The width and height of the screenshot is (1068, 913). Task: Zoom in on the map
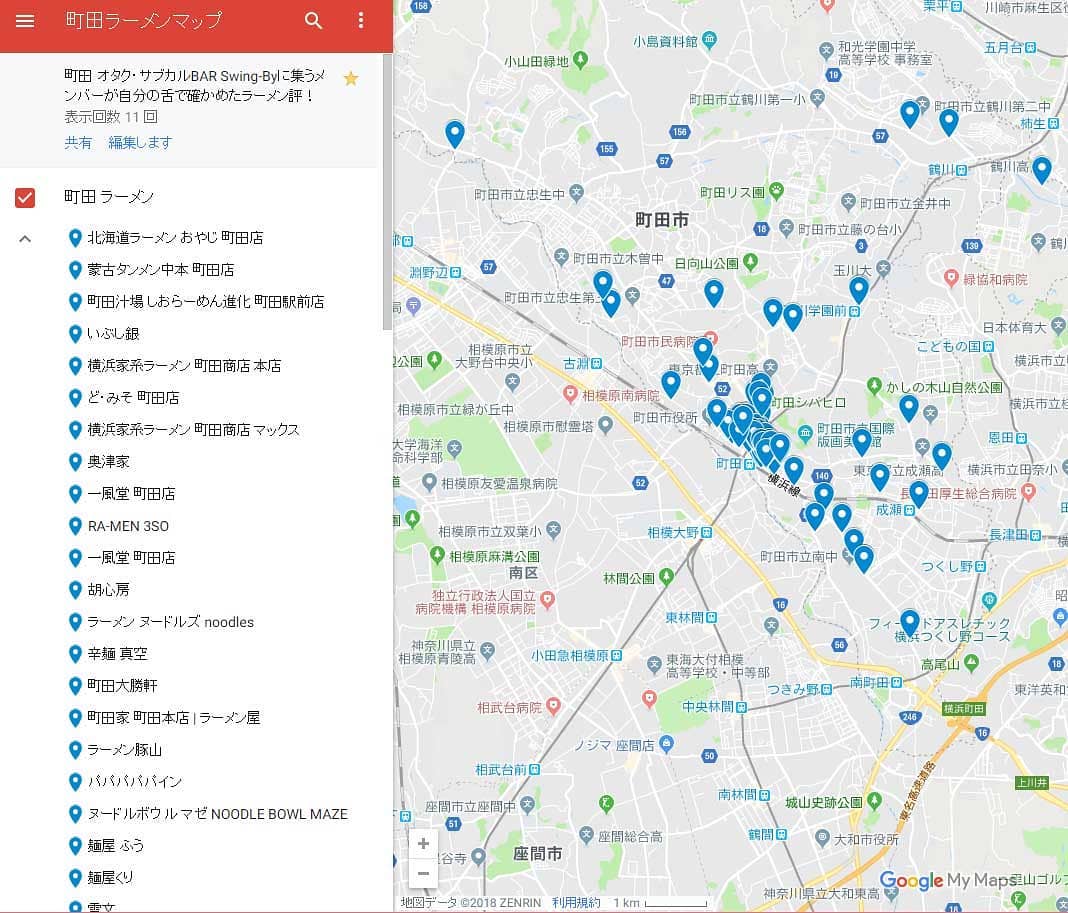[423, 843]
